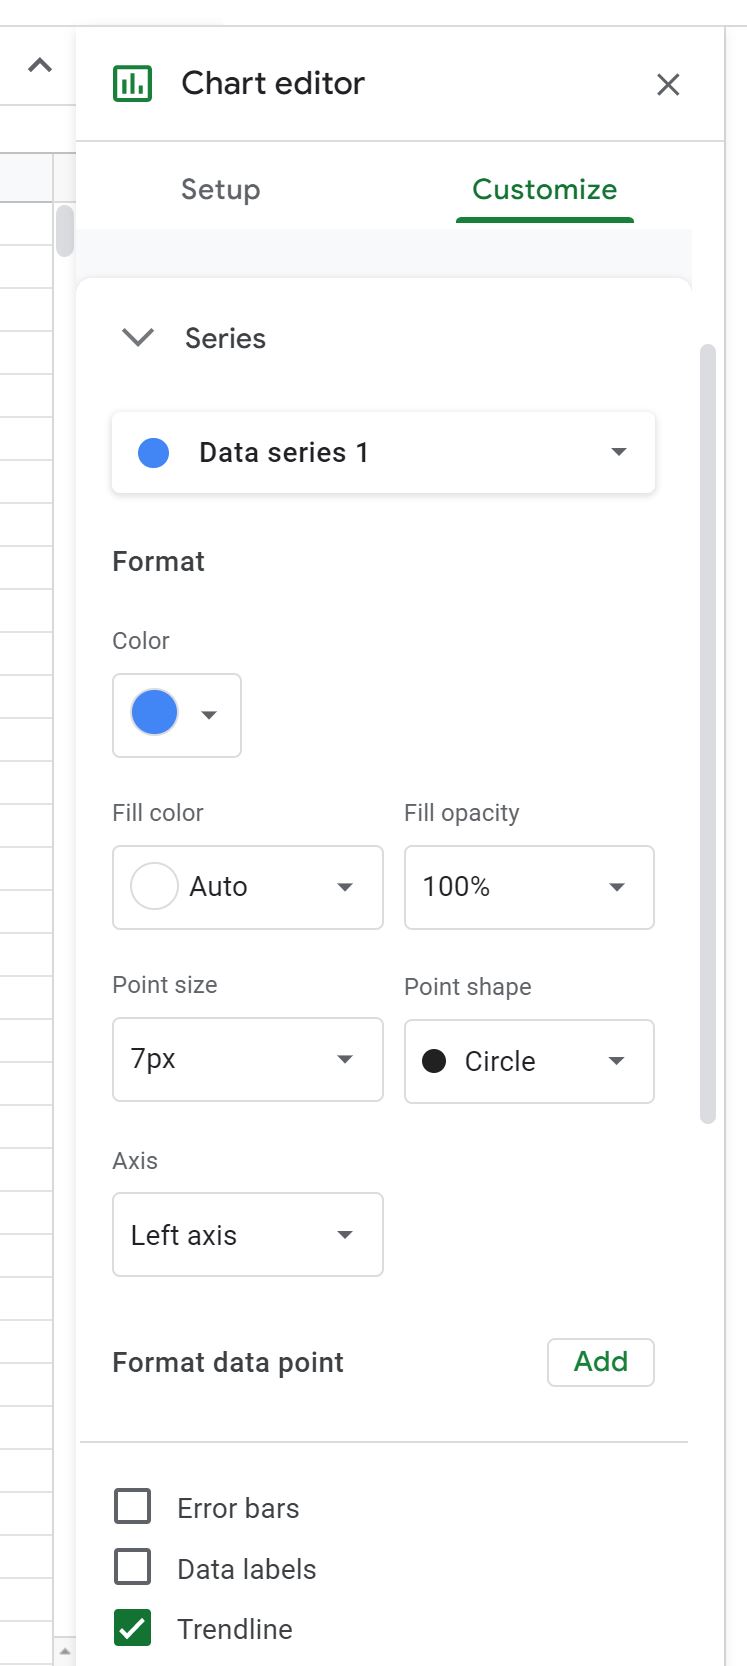747x1666 pixels.
Task: Open the Left axis dropdown
Action: point(248,1235)
